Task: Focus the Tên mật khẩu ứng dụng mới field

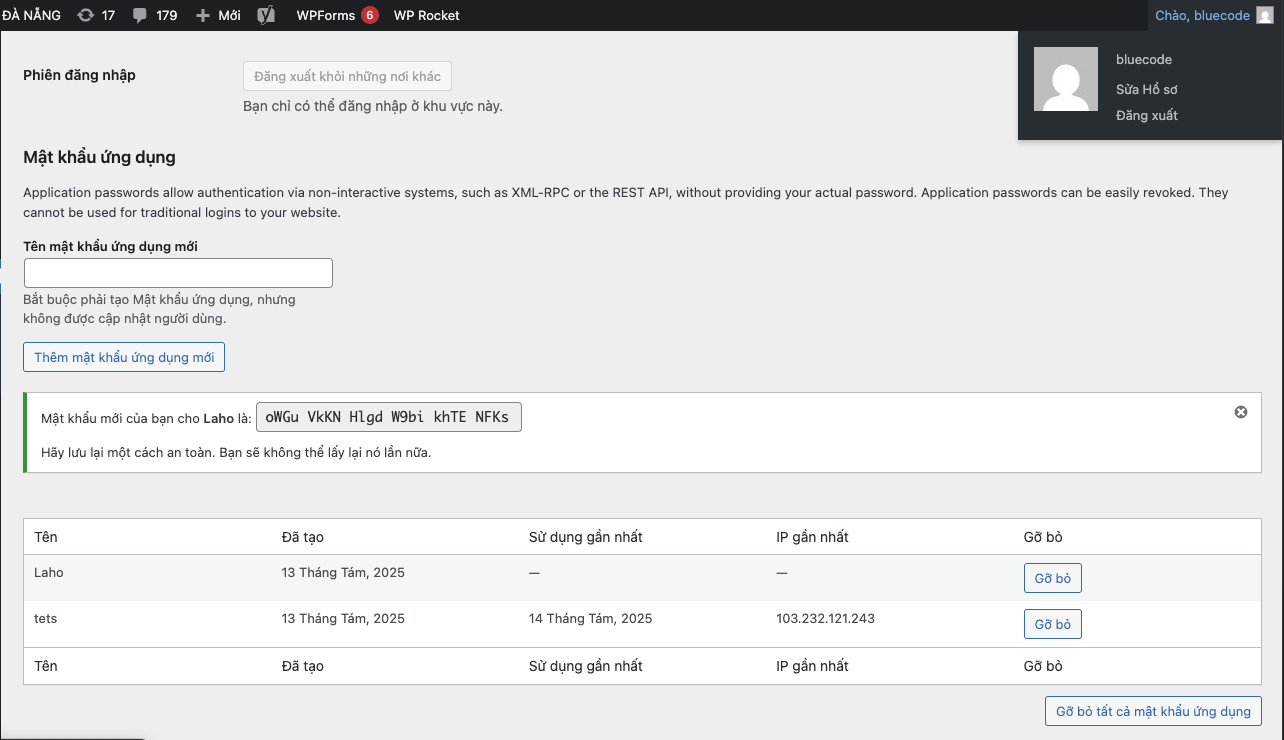Action: click(x=178, y=273)
